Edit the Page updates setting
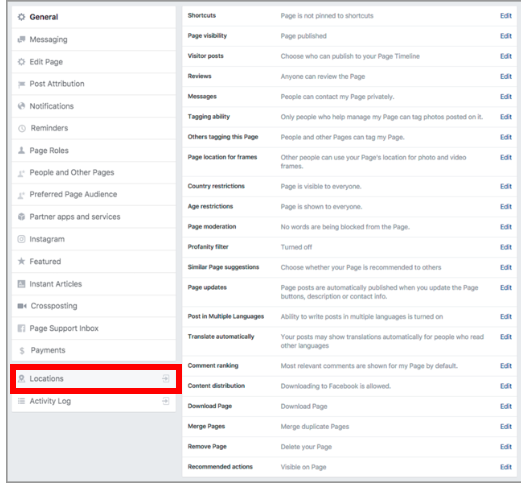 click(506, 288)
